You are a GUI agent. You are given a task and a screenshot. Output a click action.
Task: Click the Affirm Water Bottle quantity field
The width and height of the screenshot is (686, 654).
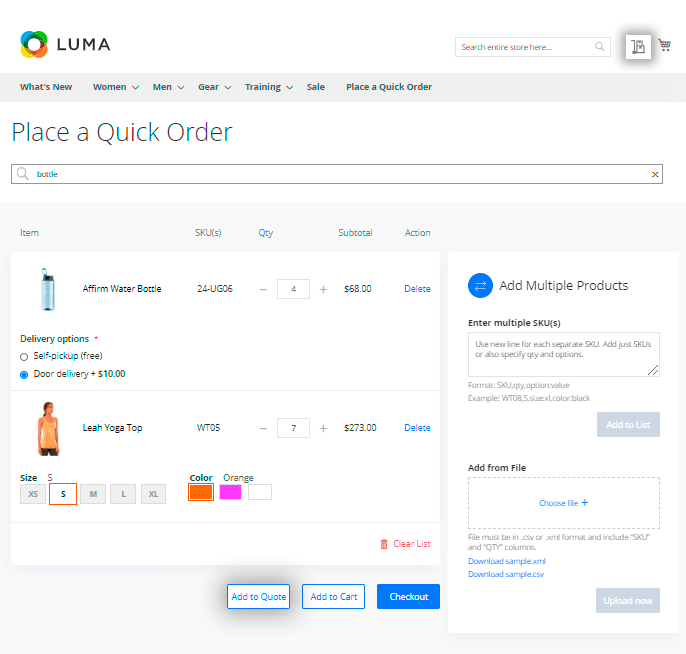point(293,289)
